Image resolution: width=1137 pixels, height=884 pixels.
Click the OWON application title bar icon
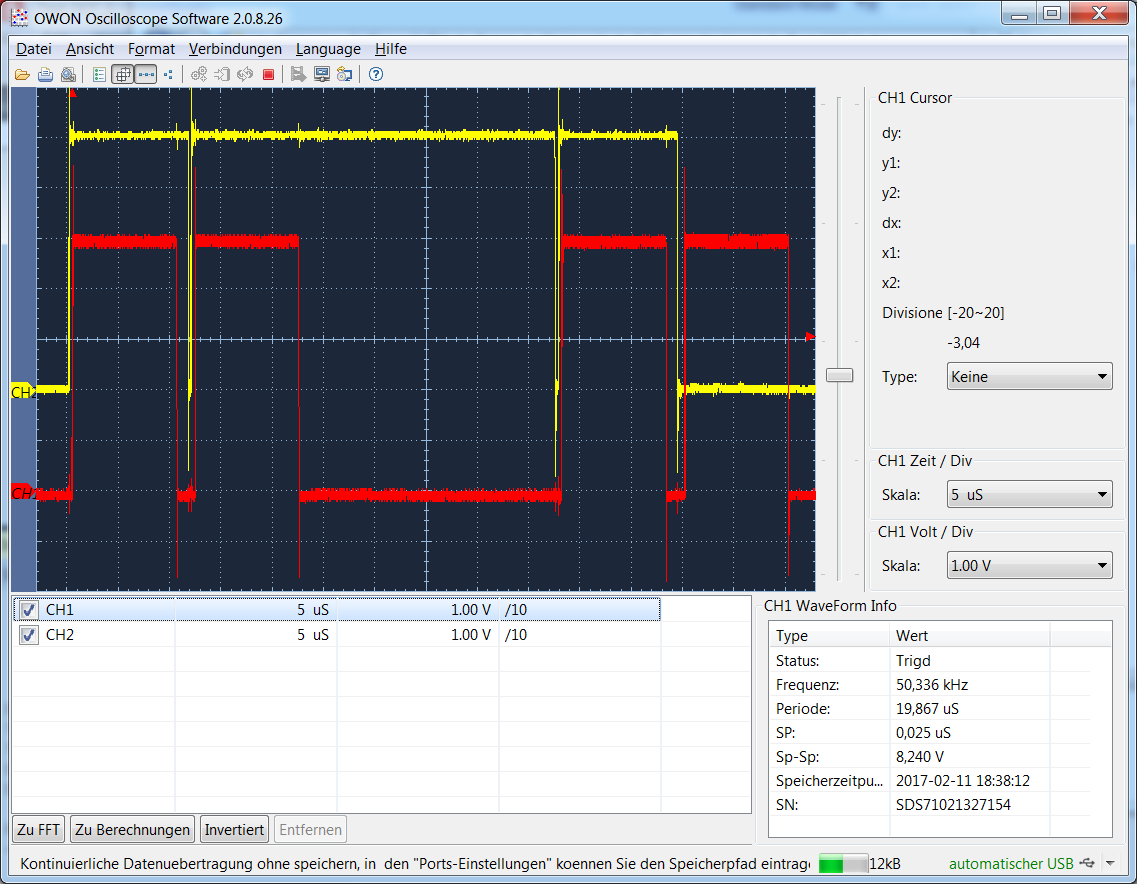click(x=20, y=17)
